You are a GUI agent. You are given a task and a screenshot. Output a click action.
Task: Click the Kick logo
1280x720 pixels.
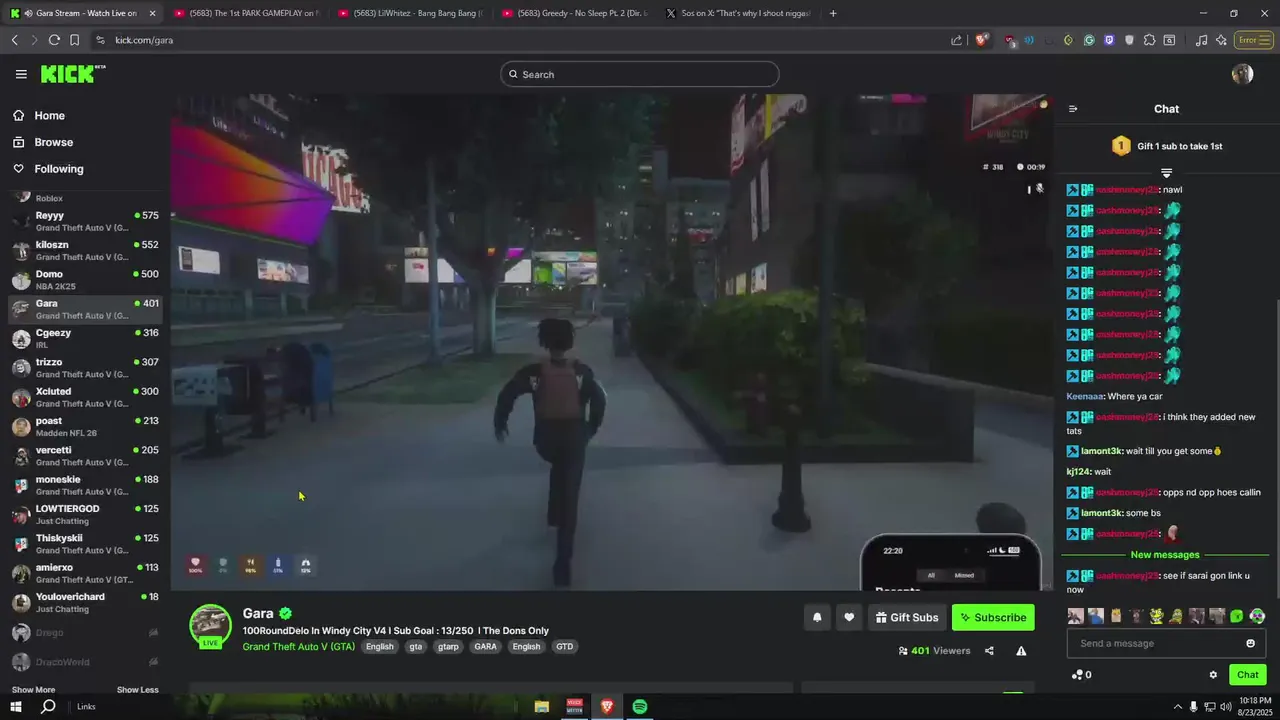coord(72,74)
